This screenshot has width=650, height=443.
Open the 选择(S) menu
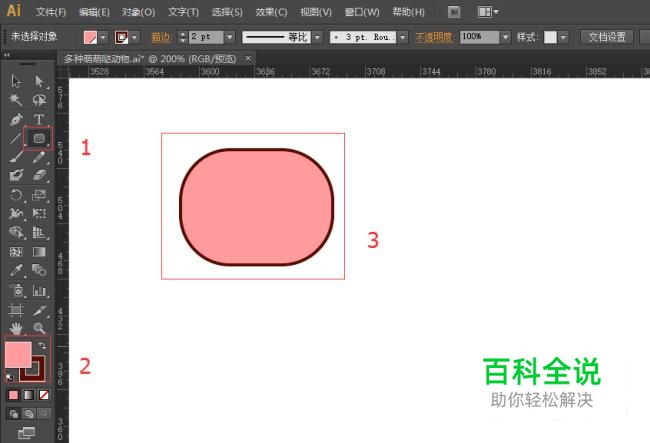pos(227,12)
